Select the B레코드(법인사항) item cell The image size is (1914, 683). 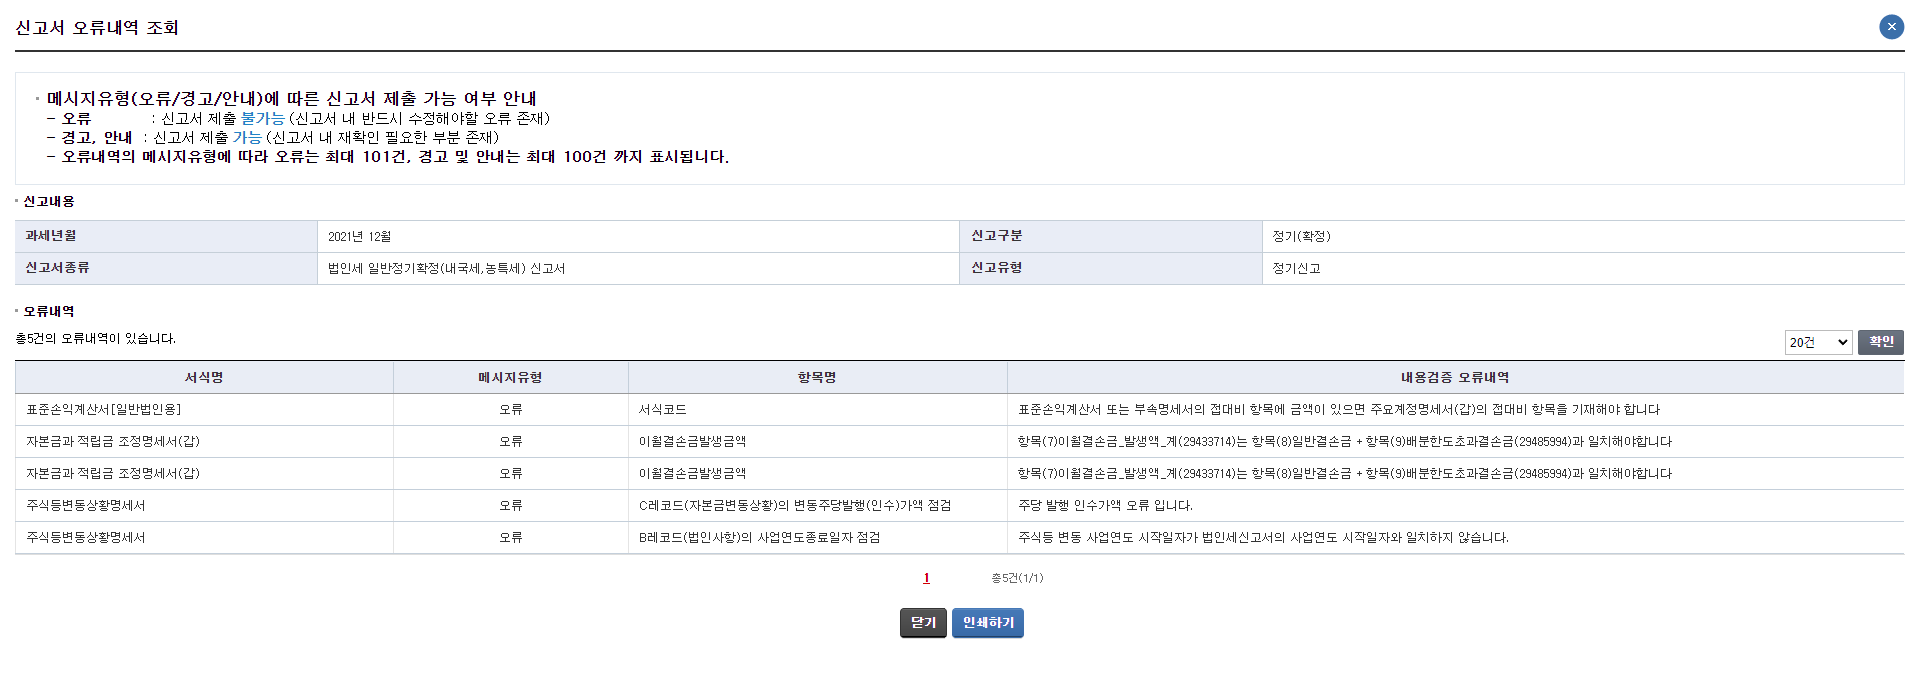759,538
